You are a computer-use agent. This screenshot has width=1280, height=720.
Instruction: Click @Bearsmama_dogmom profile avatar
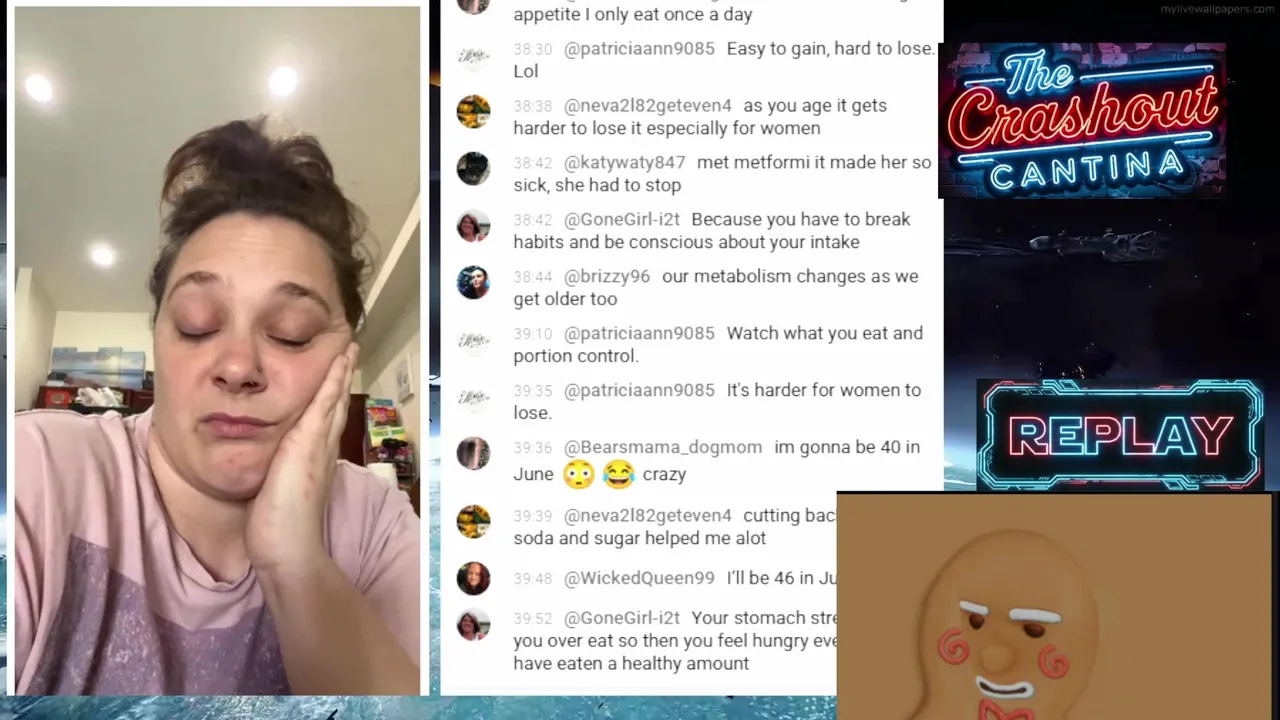tap(473, 454)
